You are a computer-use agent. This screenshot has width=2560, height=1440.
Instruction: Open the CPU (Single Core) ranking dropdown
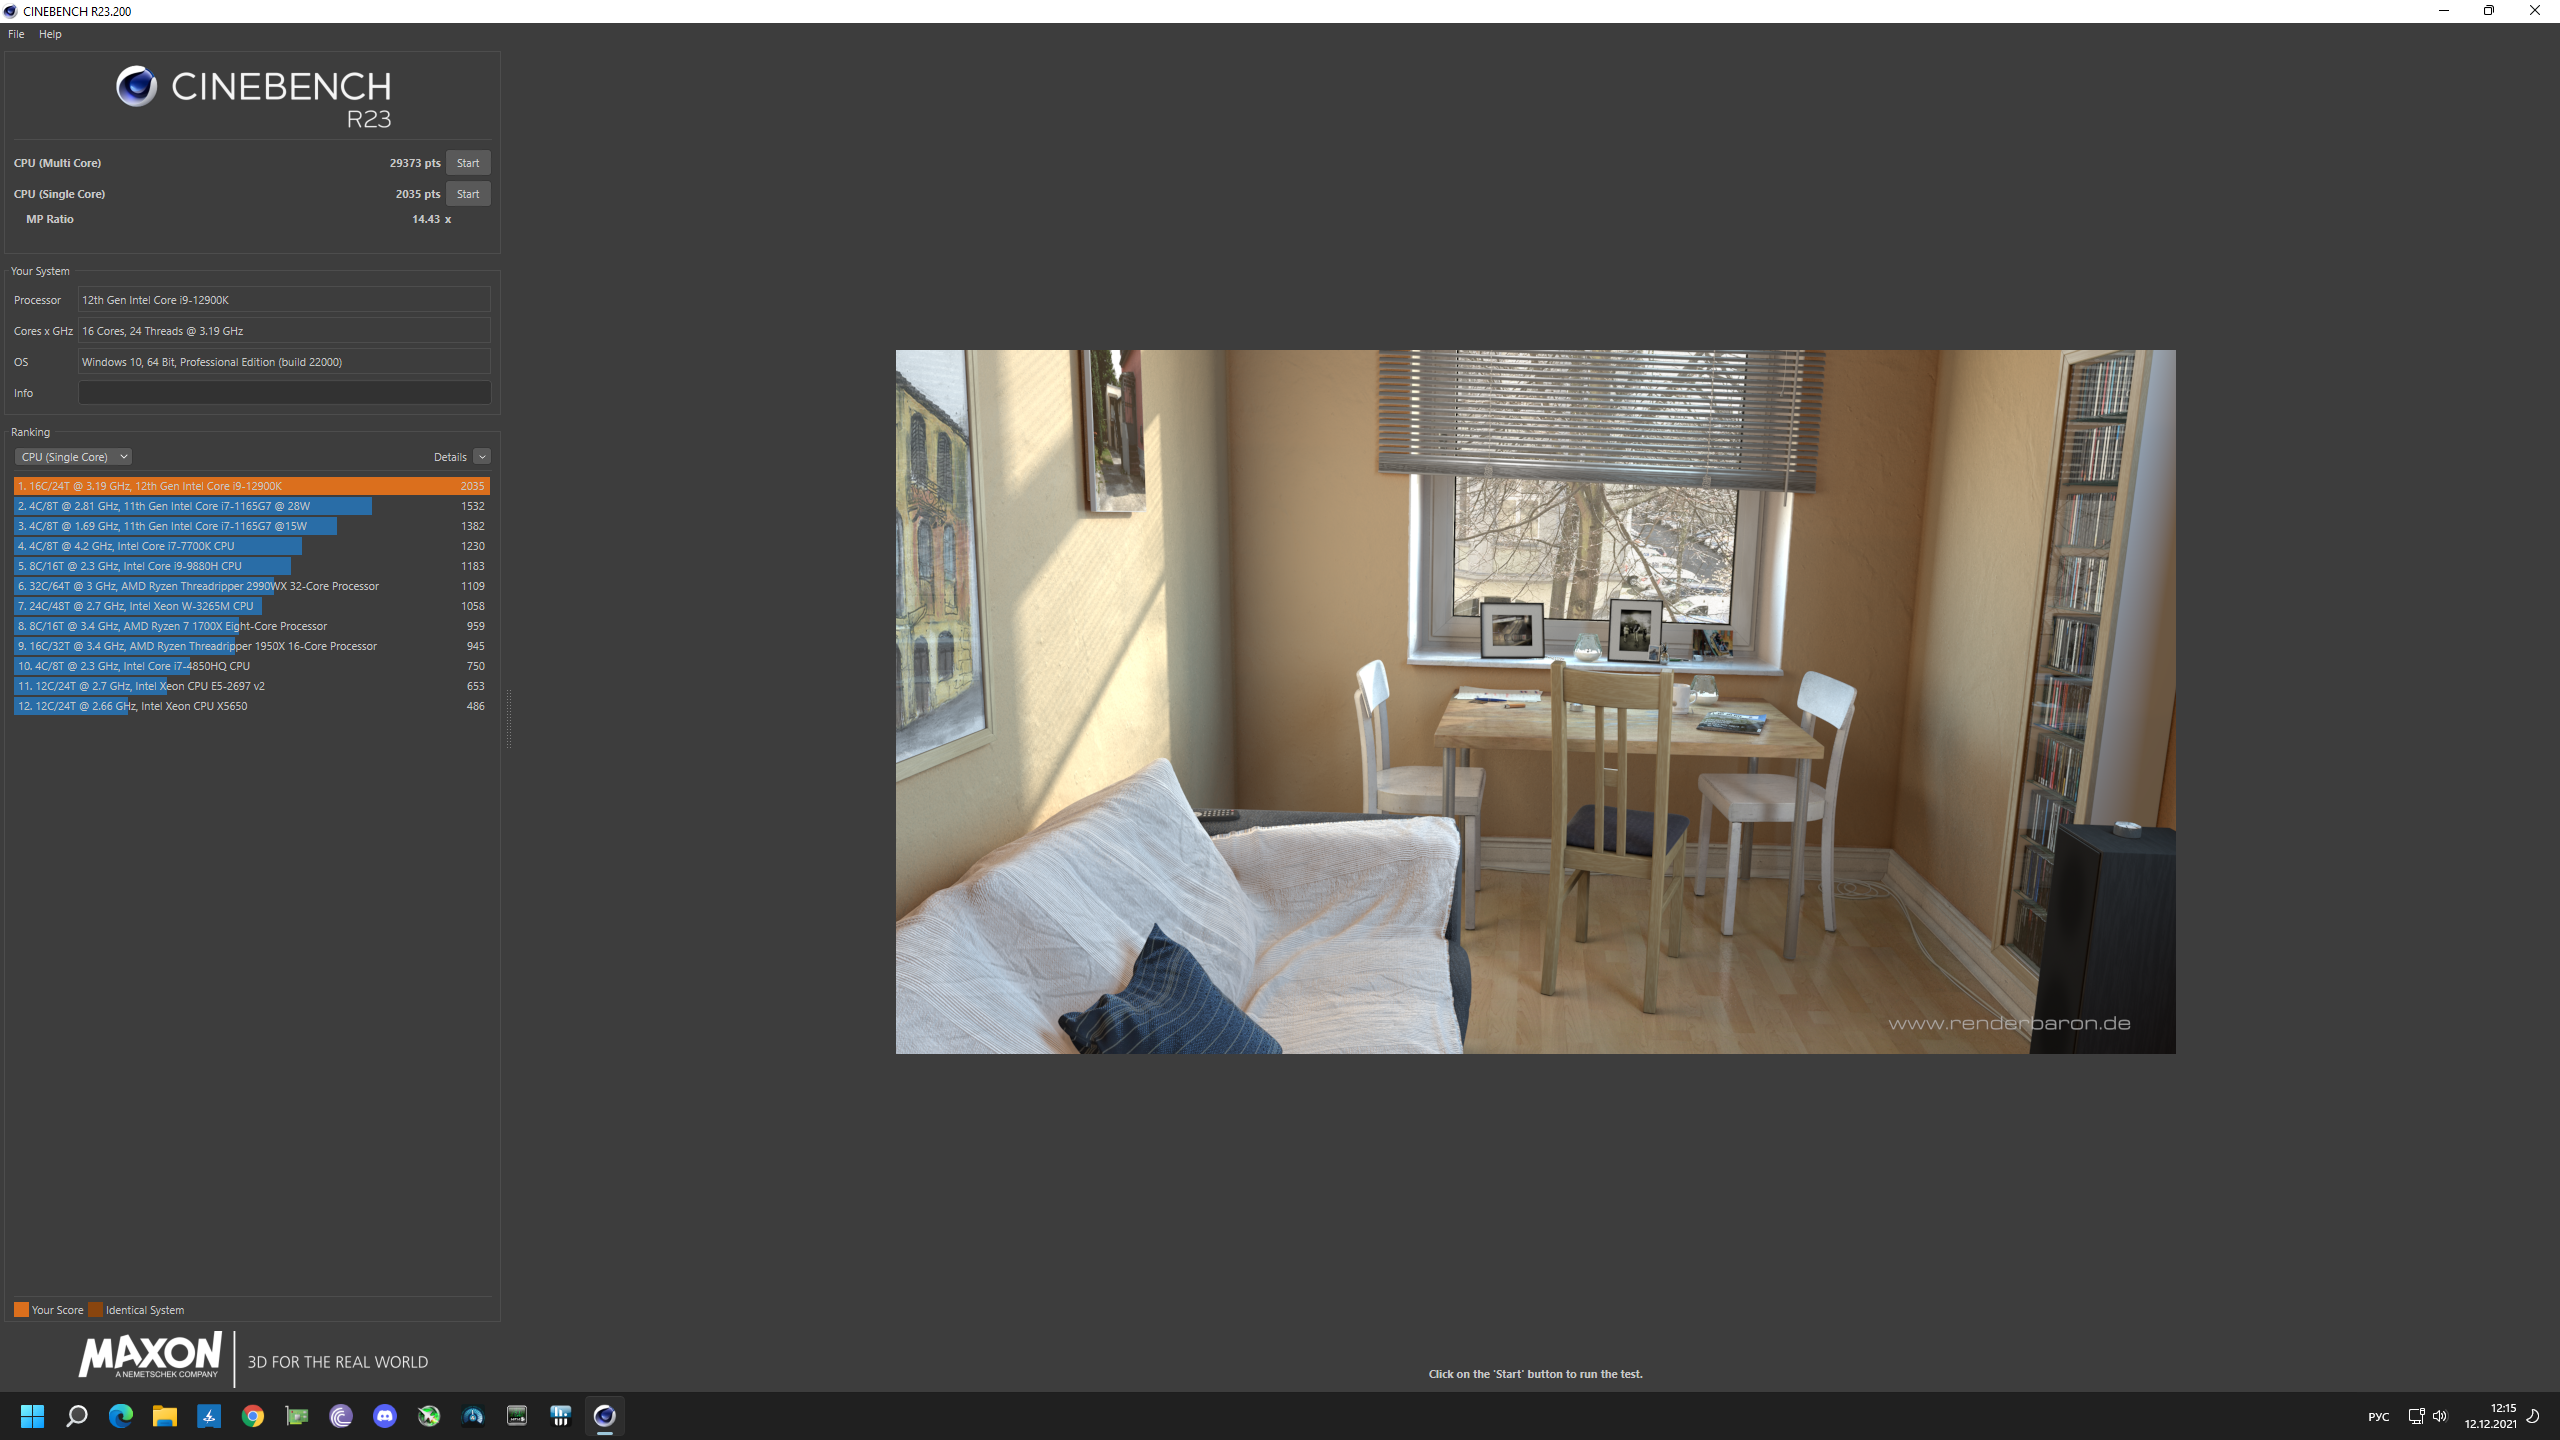point(73,457)
